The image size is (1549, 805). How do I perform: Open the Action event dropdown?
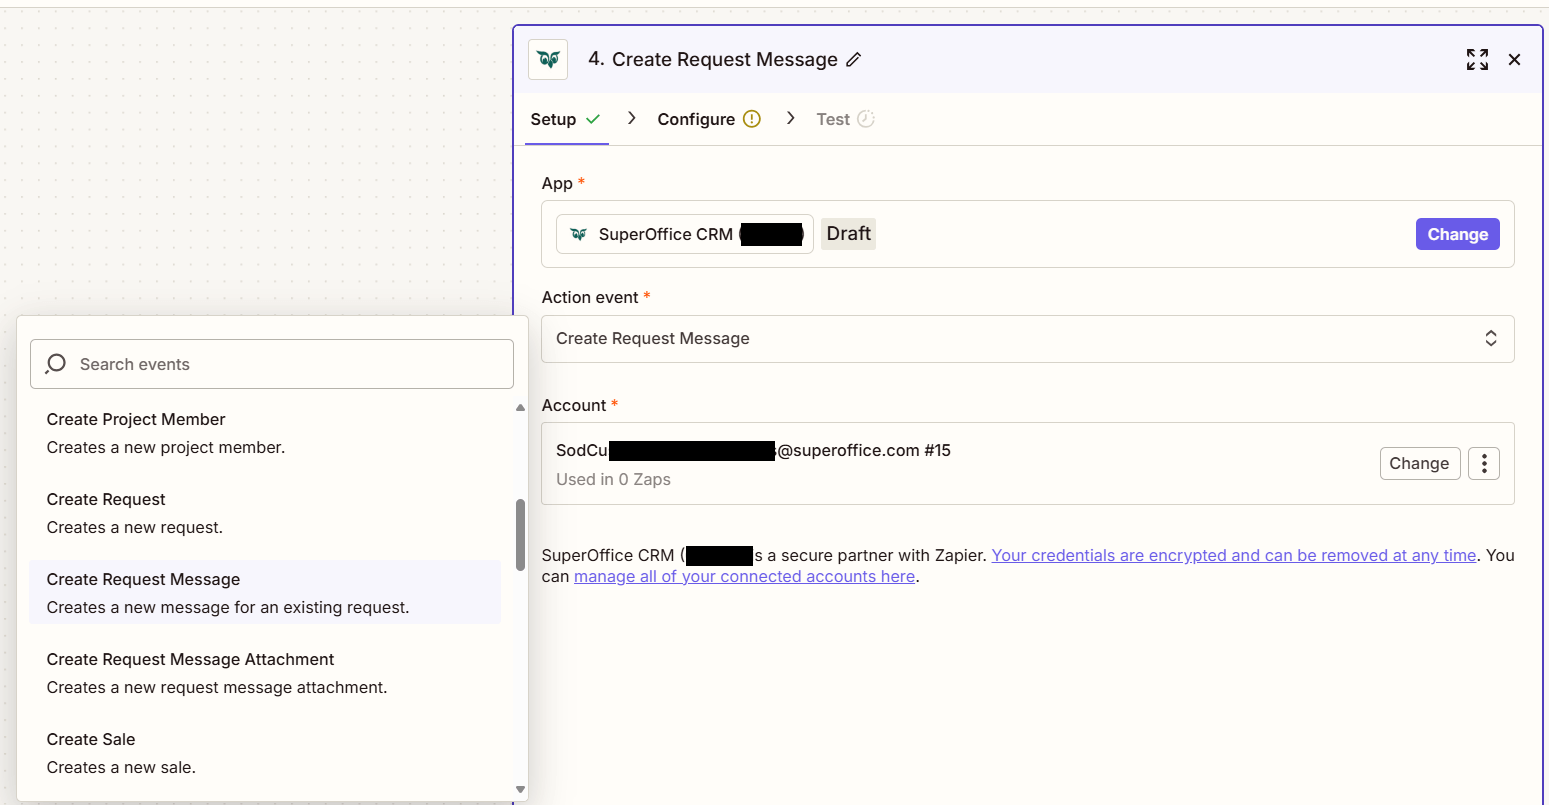[x=1028, y=339]
